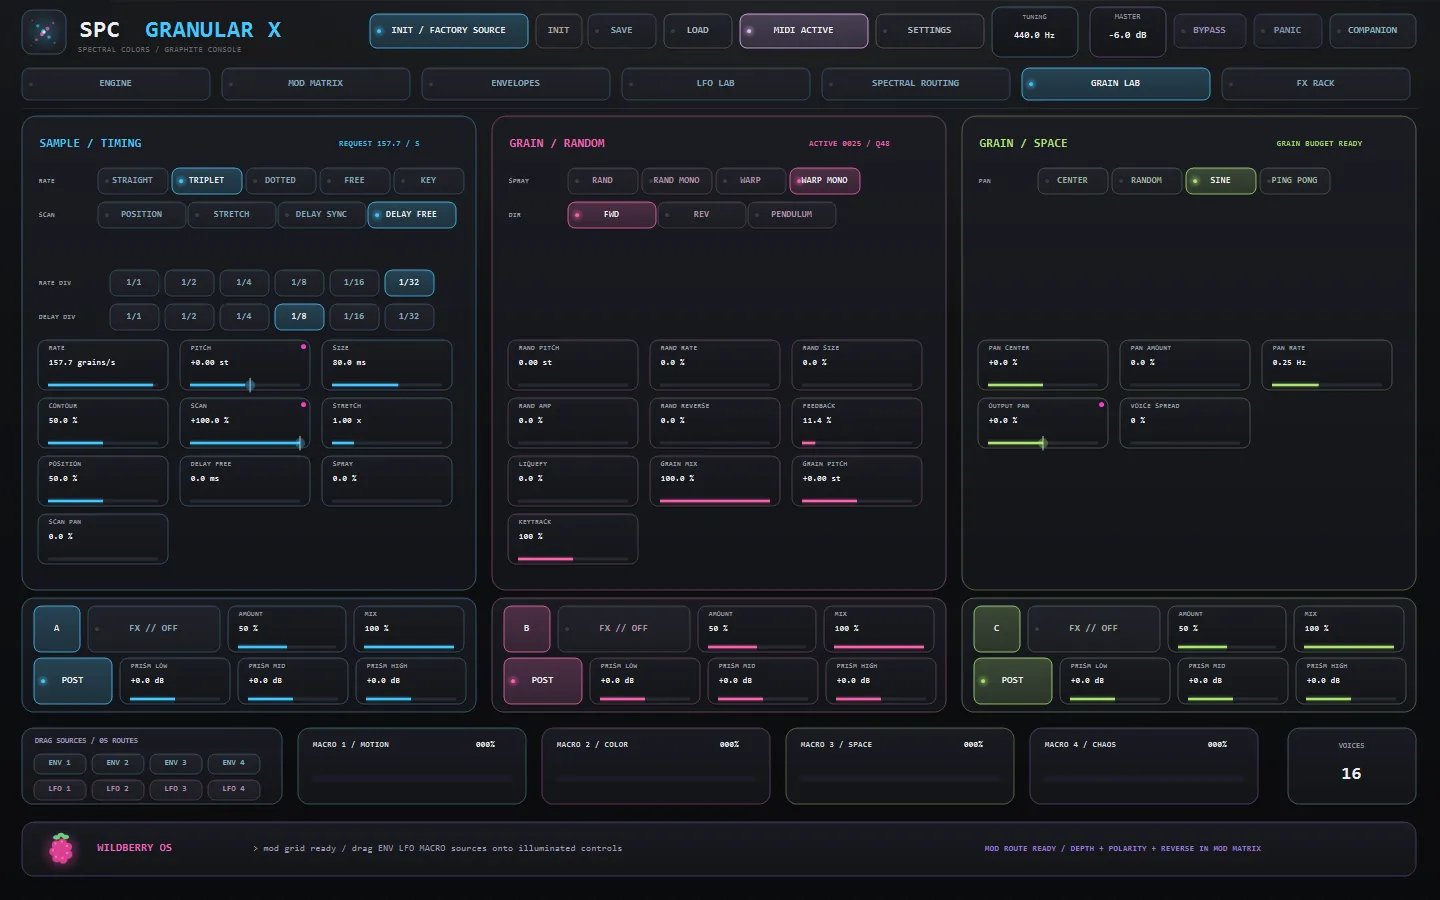This screenshot has width=1440, height=900.
Task: Open the Mod Matrix tab
Action: (316, 84)
